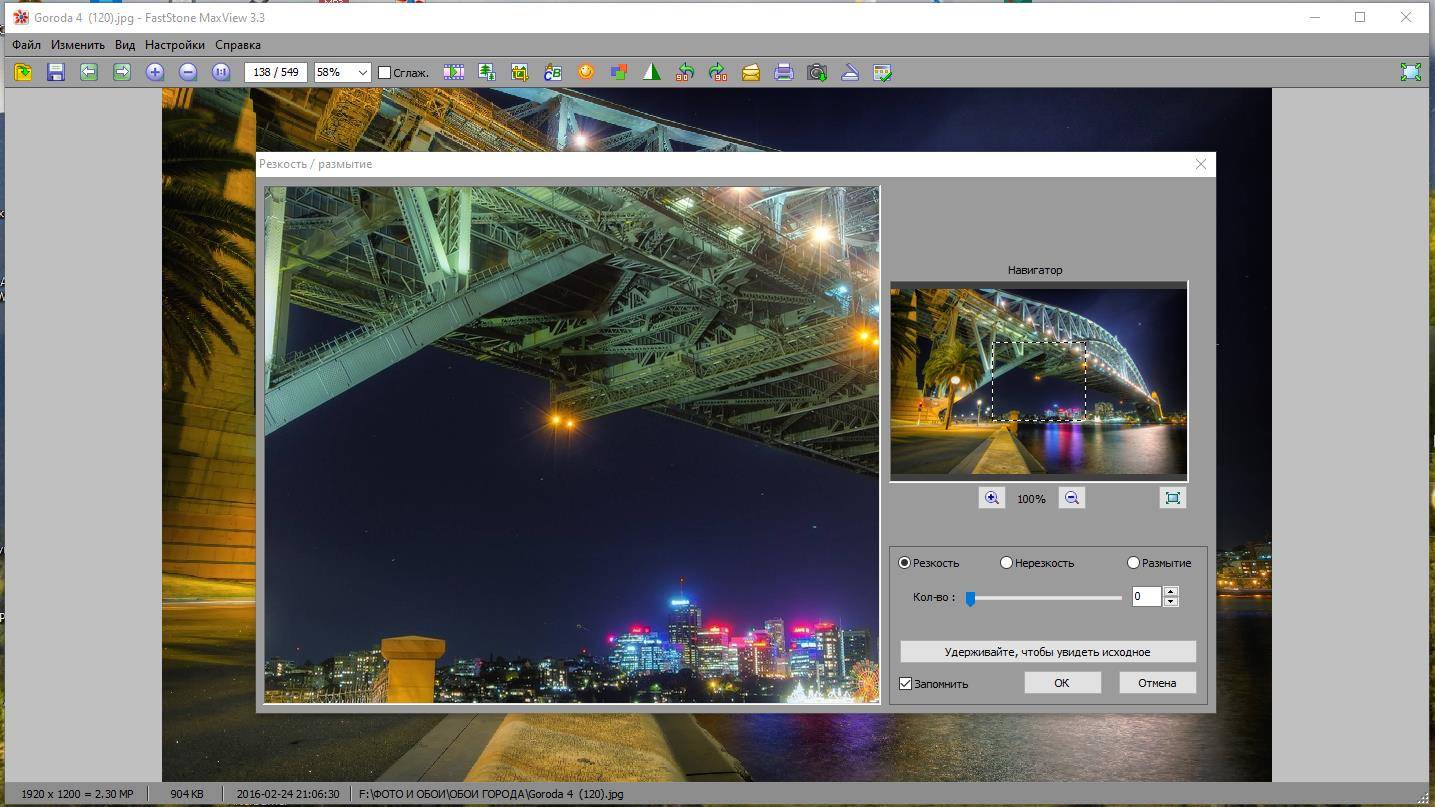The width and height of the screenshot is (1435, 807).
Task: Click the 1920 x 1200 dimensions status text
Action: click(77, 794)
